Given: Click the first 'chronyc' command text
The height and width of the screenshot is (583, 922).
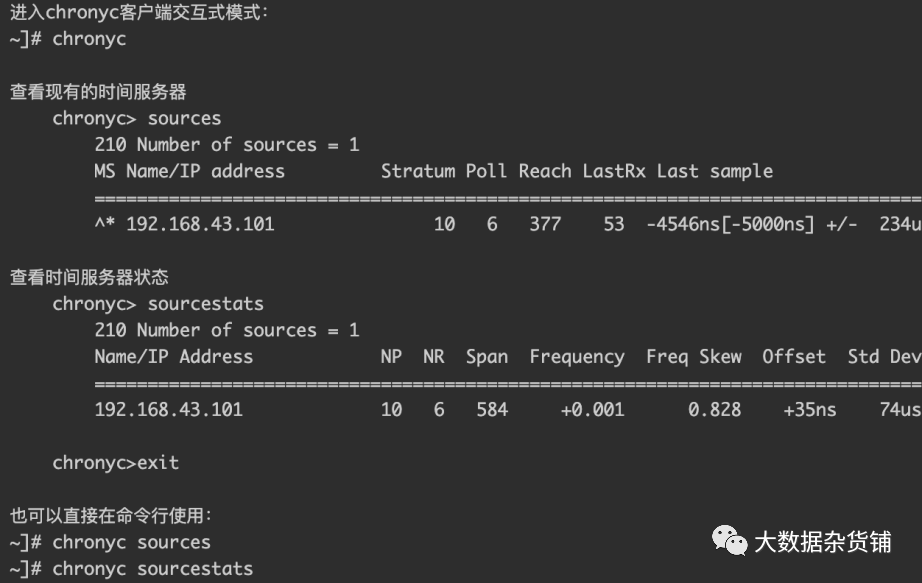Looking at the screenshot, I should click(x=89, y=39).
